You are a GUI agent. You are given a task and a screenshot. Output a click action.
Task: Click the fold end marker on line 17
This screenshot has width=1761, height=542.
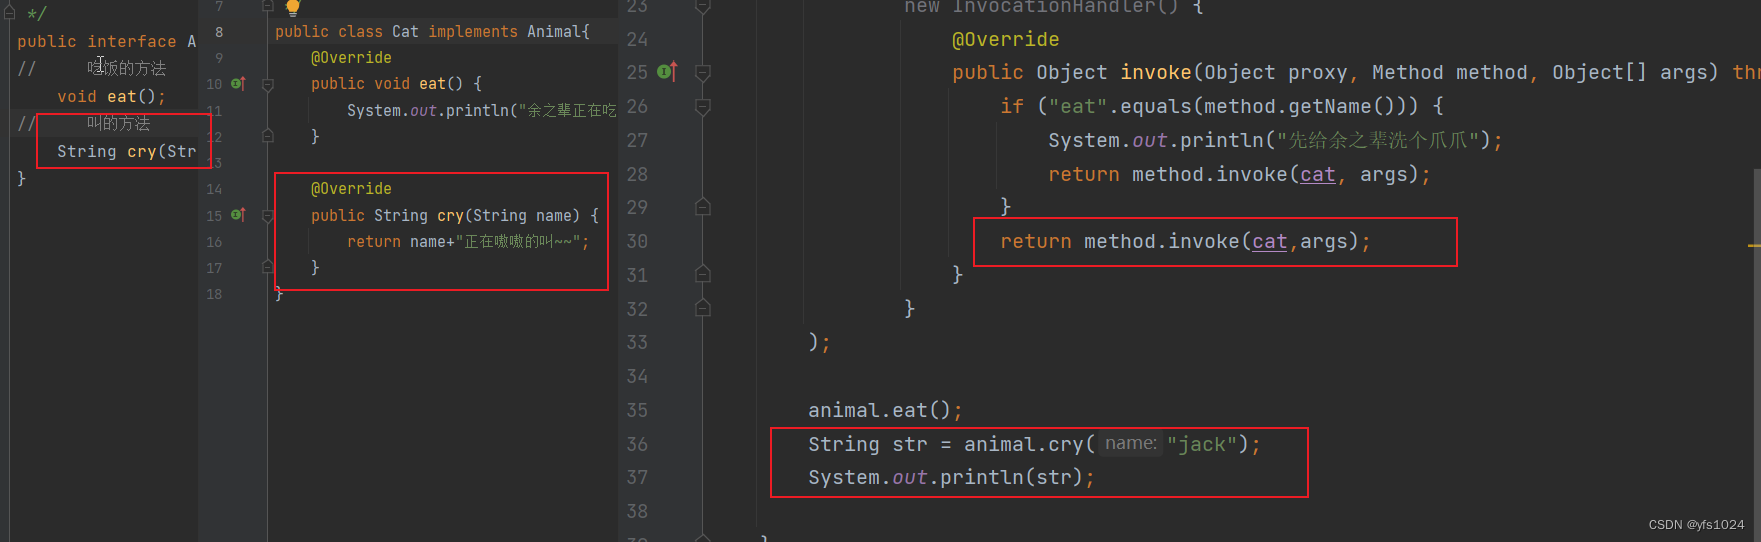tap(268, 267)
